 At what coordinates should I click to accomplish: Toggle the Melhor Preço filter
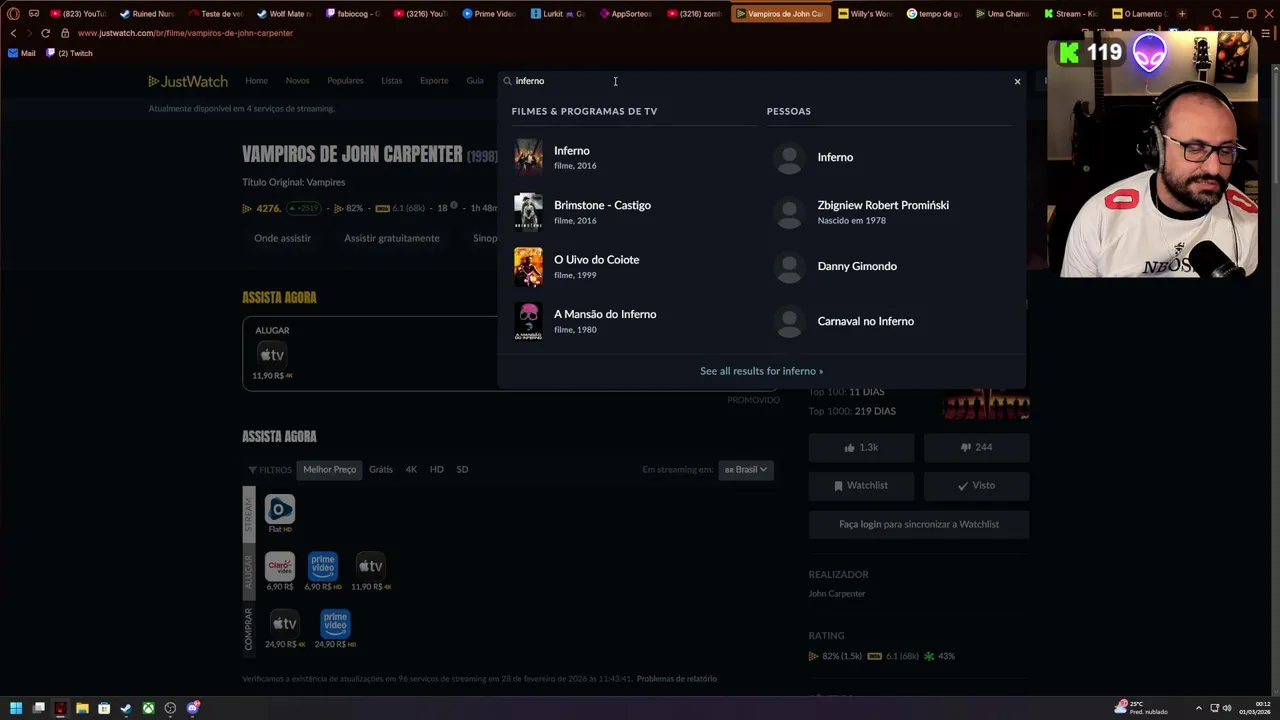point(330,470)
